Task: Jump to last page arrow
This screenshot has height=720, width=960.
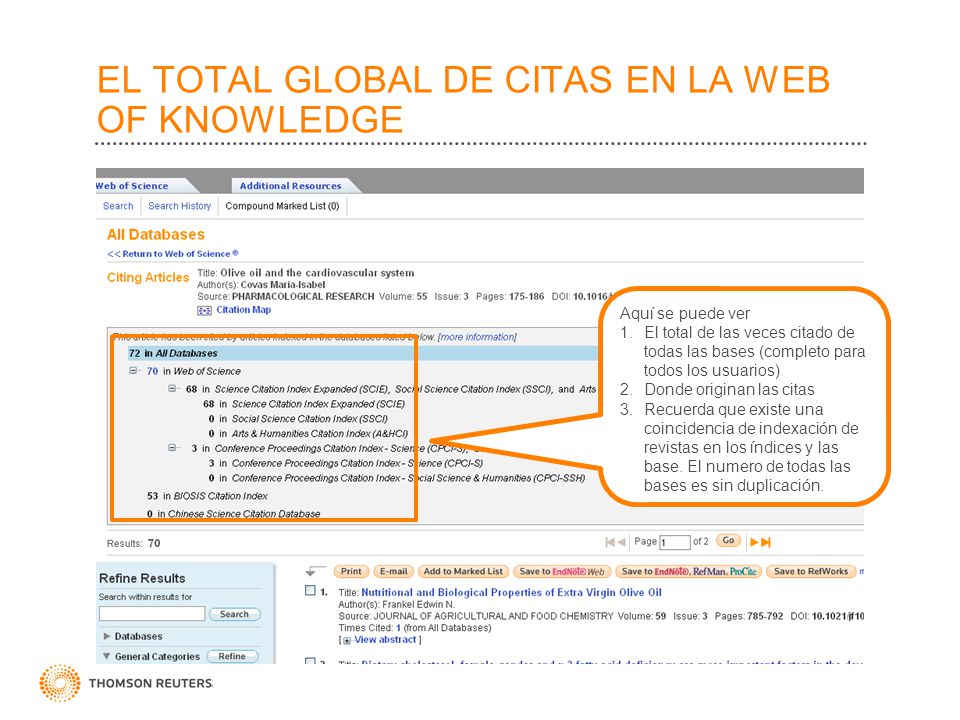Action: coord(766,542)
